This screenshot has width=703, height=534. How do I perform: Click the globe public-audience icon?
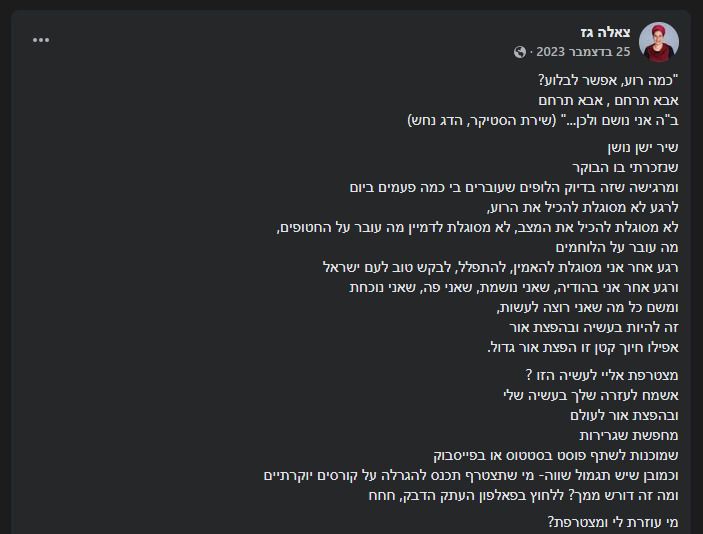click(x=520, y=52)
